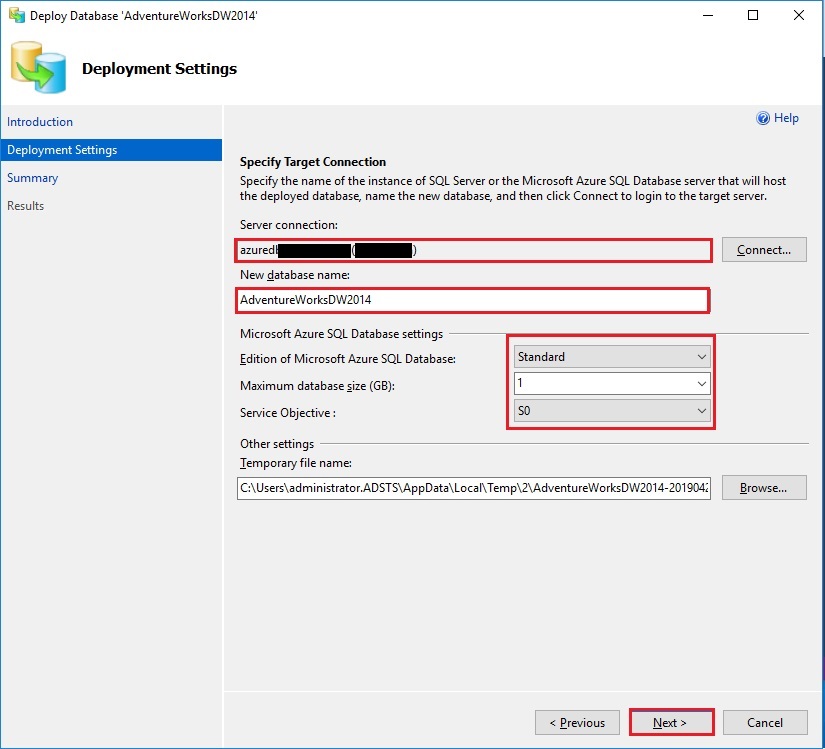This screenshot has height=749, width=825.
Task: Cancel the deployment wizard
Action: 765,723
